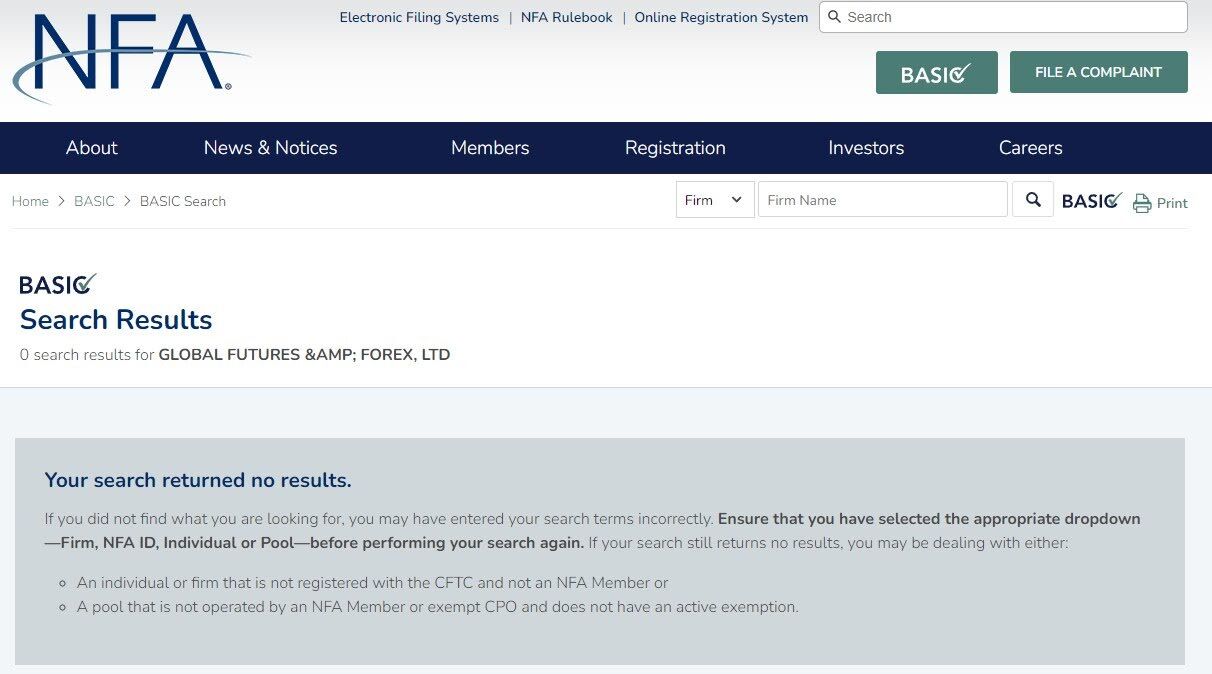The width and height of the screenshot is (1212, 674).
Task: Open the News & Notices menu
Action: pyautogui.click(x=270, y=148)
